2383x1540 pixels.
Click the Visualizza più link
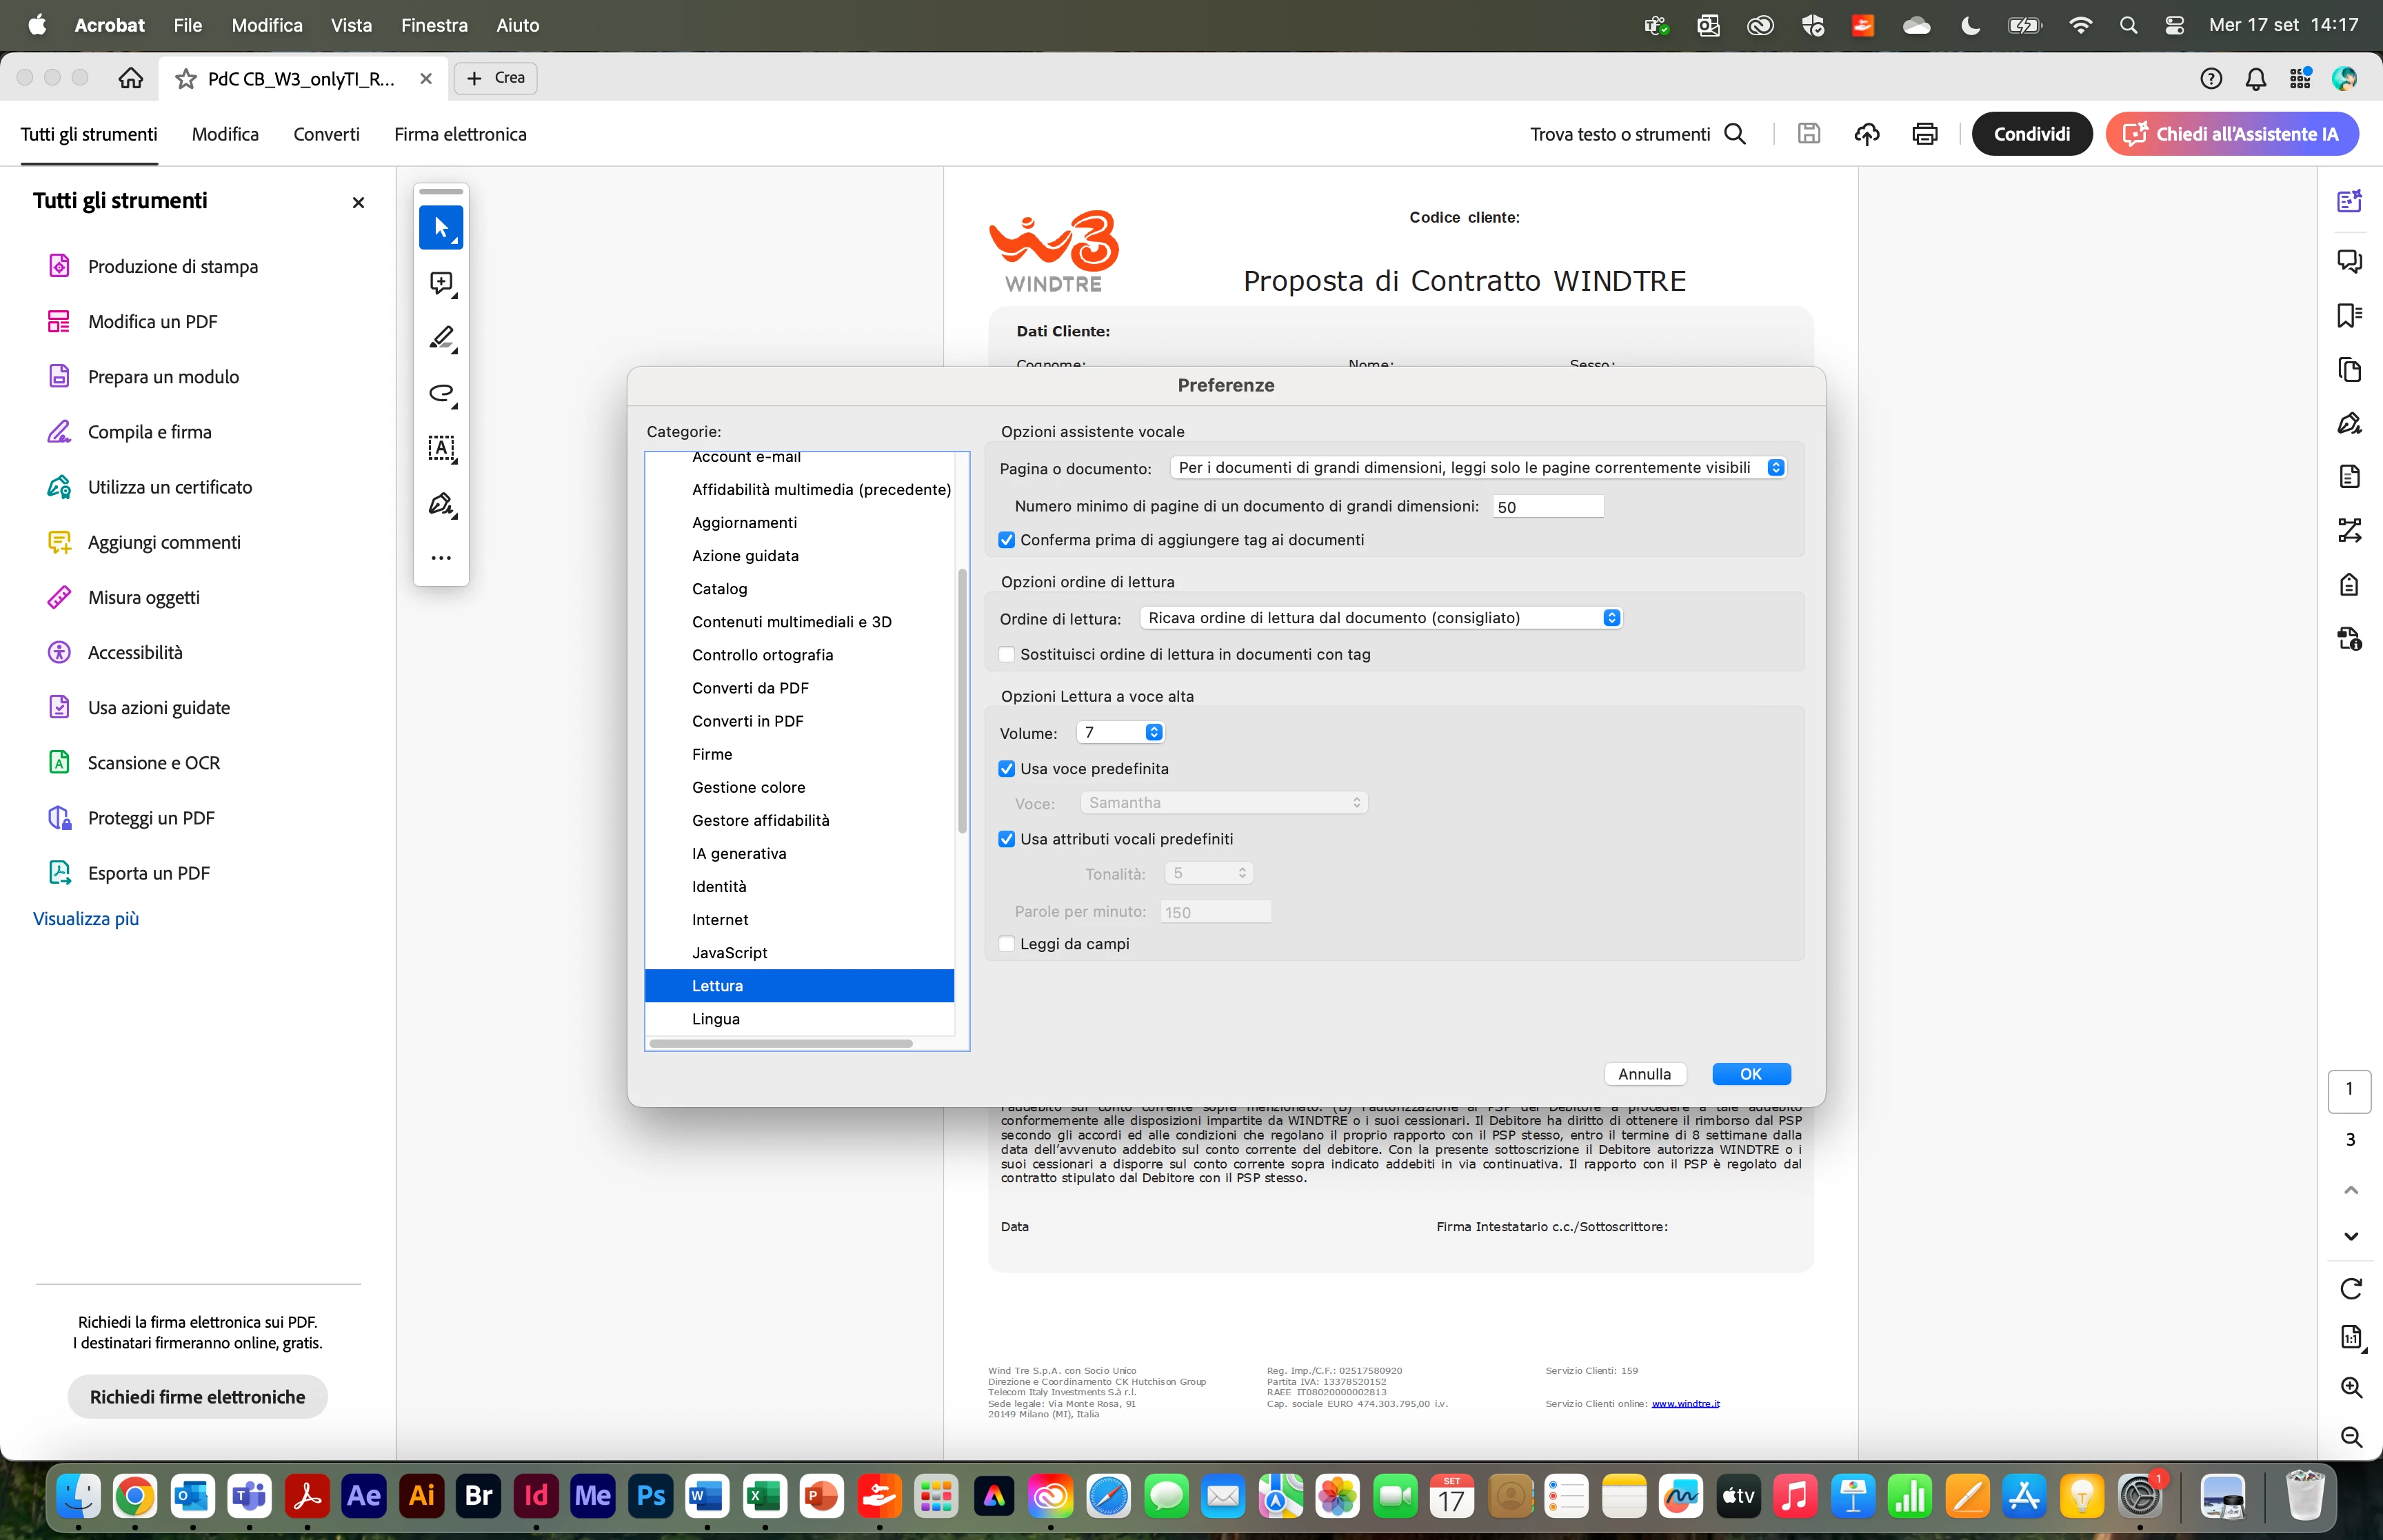tap(86, 918)
